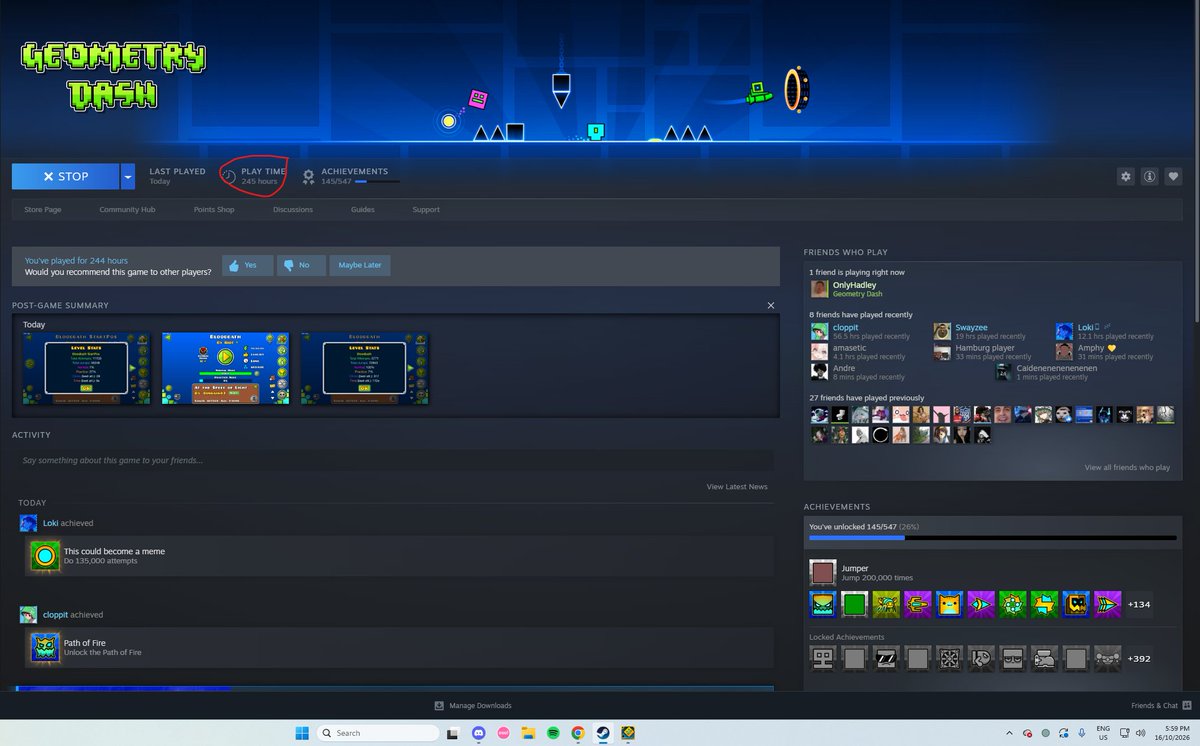Open the Support tab
Screen dimensions: 1200x746
click(x=426, y=210)
